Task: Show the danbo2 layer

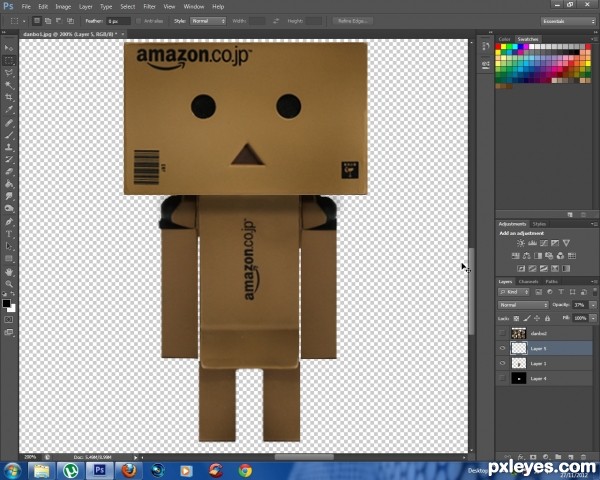Action: click(502, 333)
